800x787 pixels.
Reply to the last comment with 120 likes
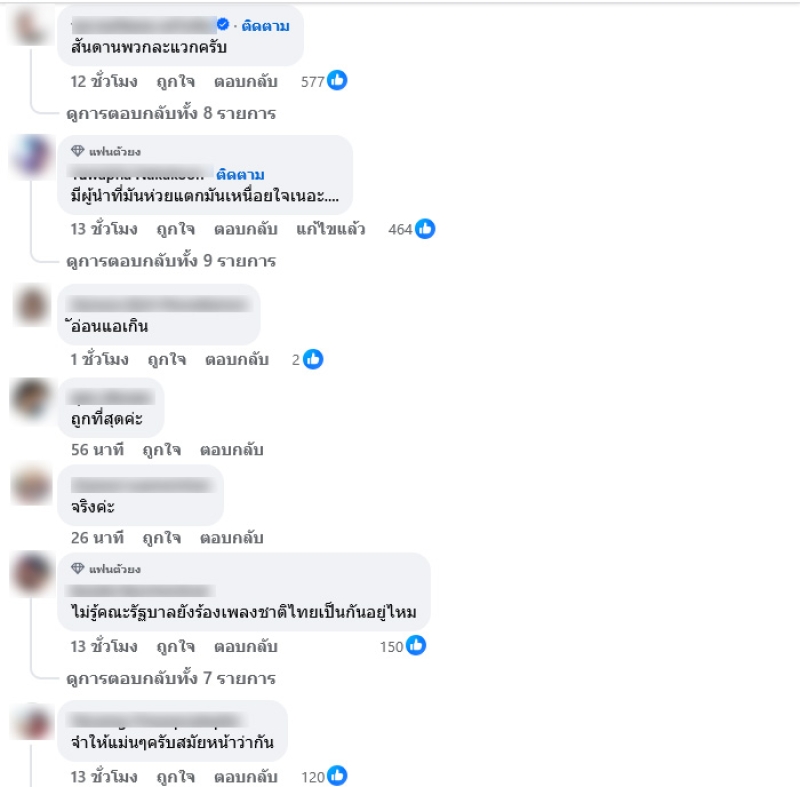coord(245,777)
